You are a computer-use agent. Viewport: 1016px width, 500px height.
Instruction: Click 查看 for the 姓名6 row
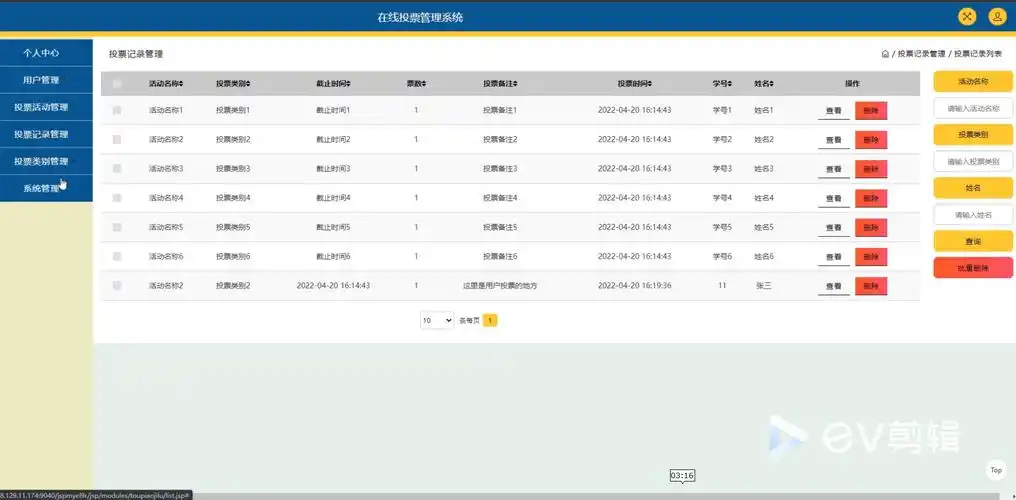click(833, 258)
